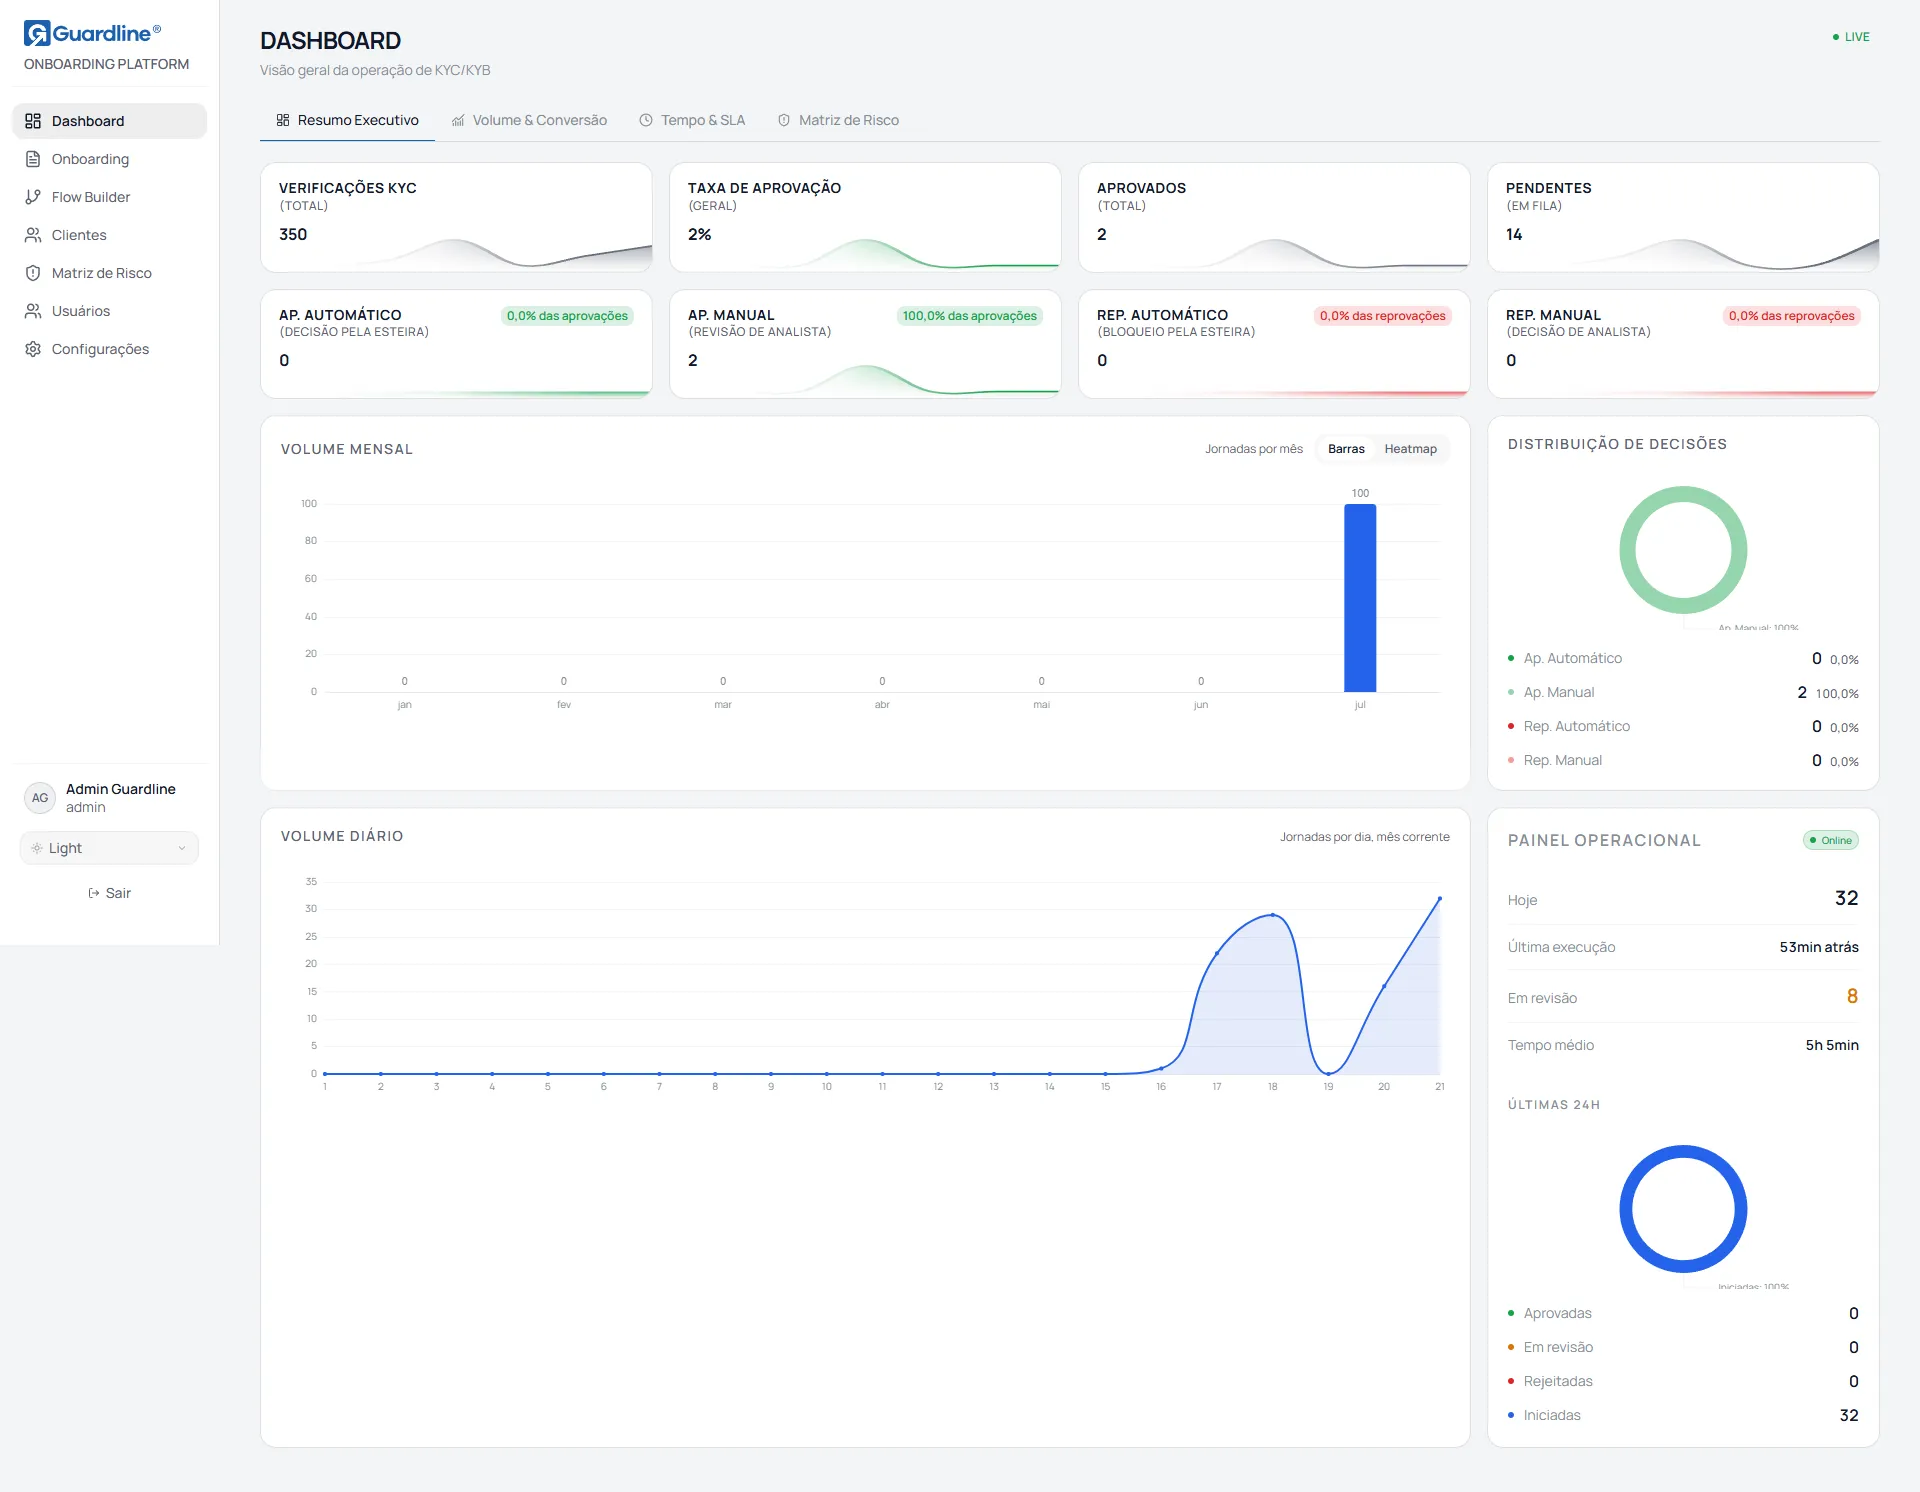The width and height of the screenshot is (1920, 1492).
Task: Click the Pendentes card value 14
Action: (1514, 234)
